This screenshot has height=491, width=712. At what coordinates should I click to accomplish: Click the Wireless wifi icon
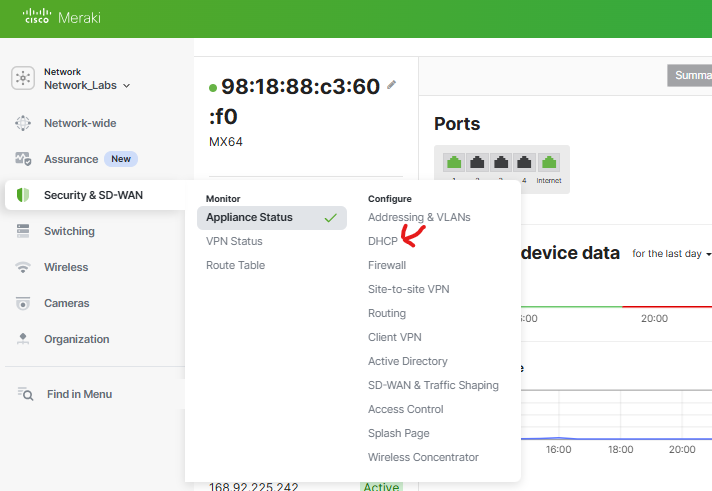coord(23,267)
